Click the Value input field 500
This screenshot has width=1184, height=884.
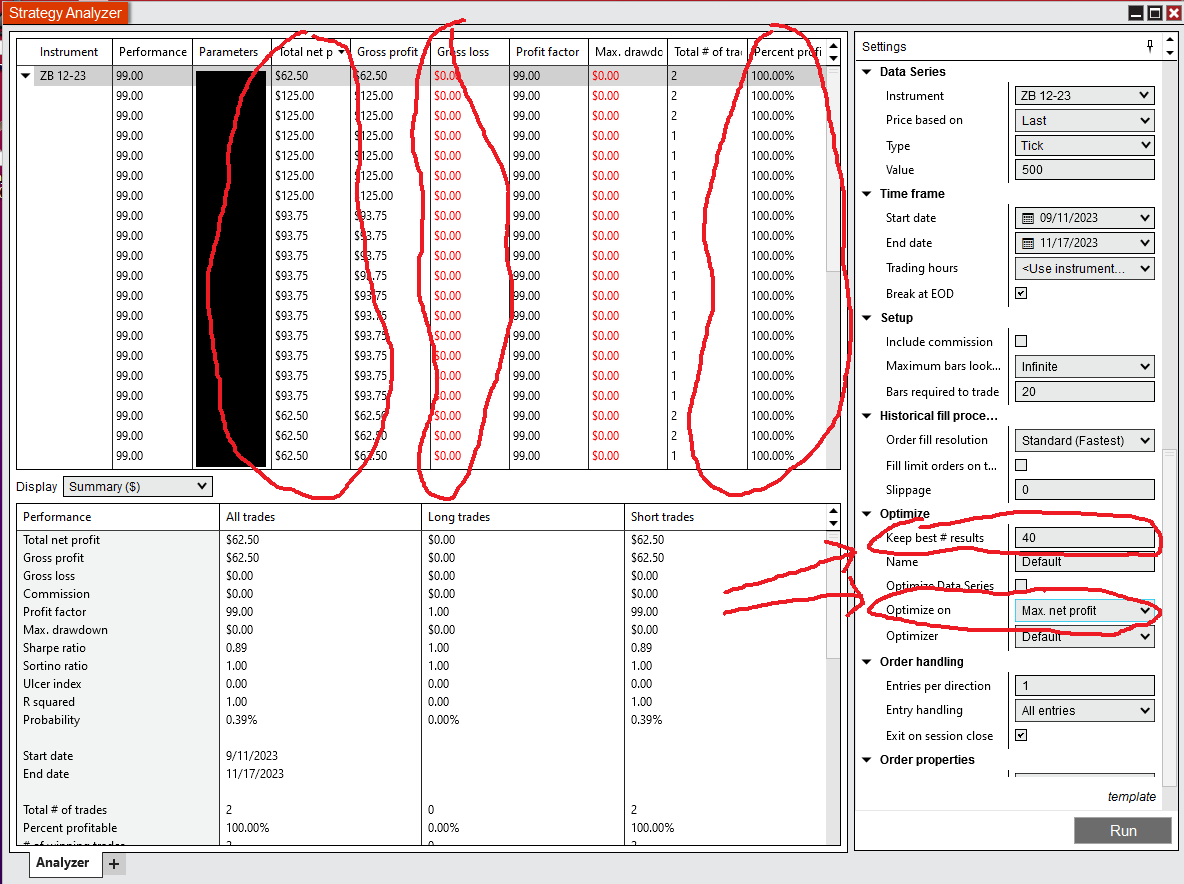click(1084, 170)
